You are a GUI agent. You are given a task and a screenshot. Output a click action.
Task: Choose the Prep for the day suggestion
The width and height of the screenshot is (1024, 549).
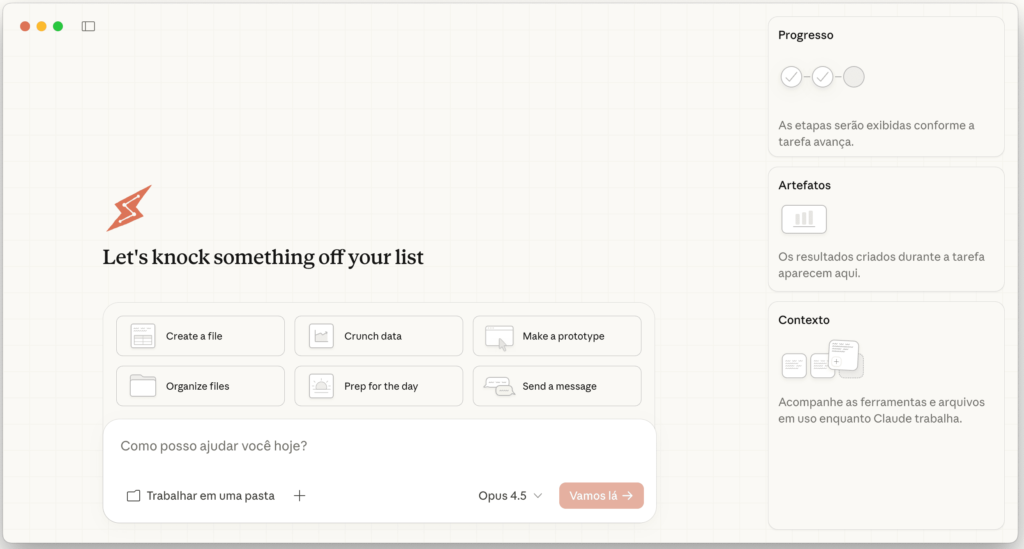click(x=378, y=386)
